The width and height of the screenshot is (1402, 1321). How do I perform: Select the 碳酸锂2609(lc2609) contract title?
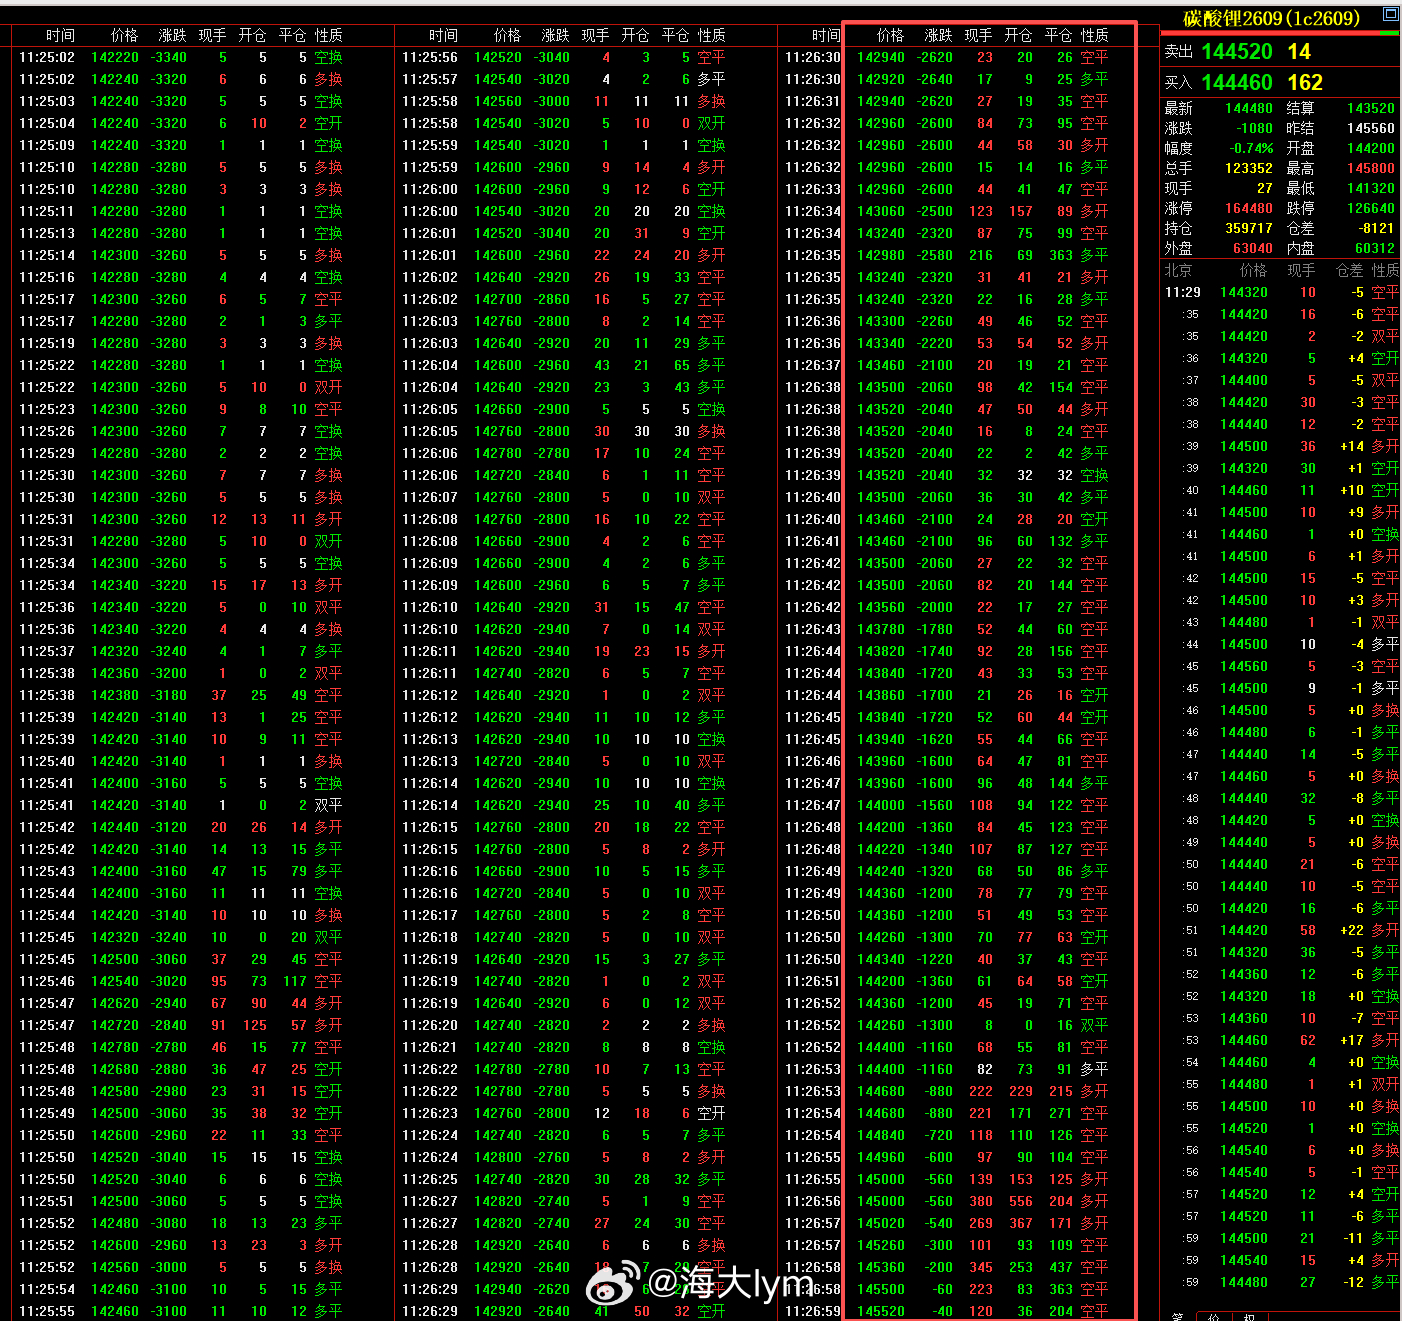click(1271, 18)
